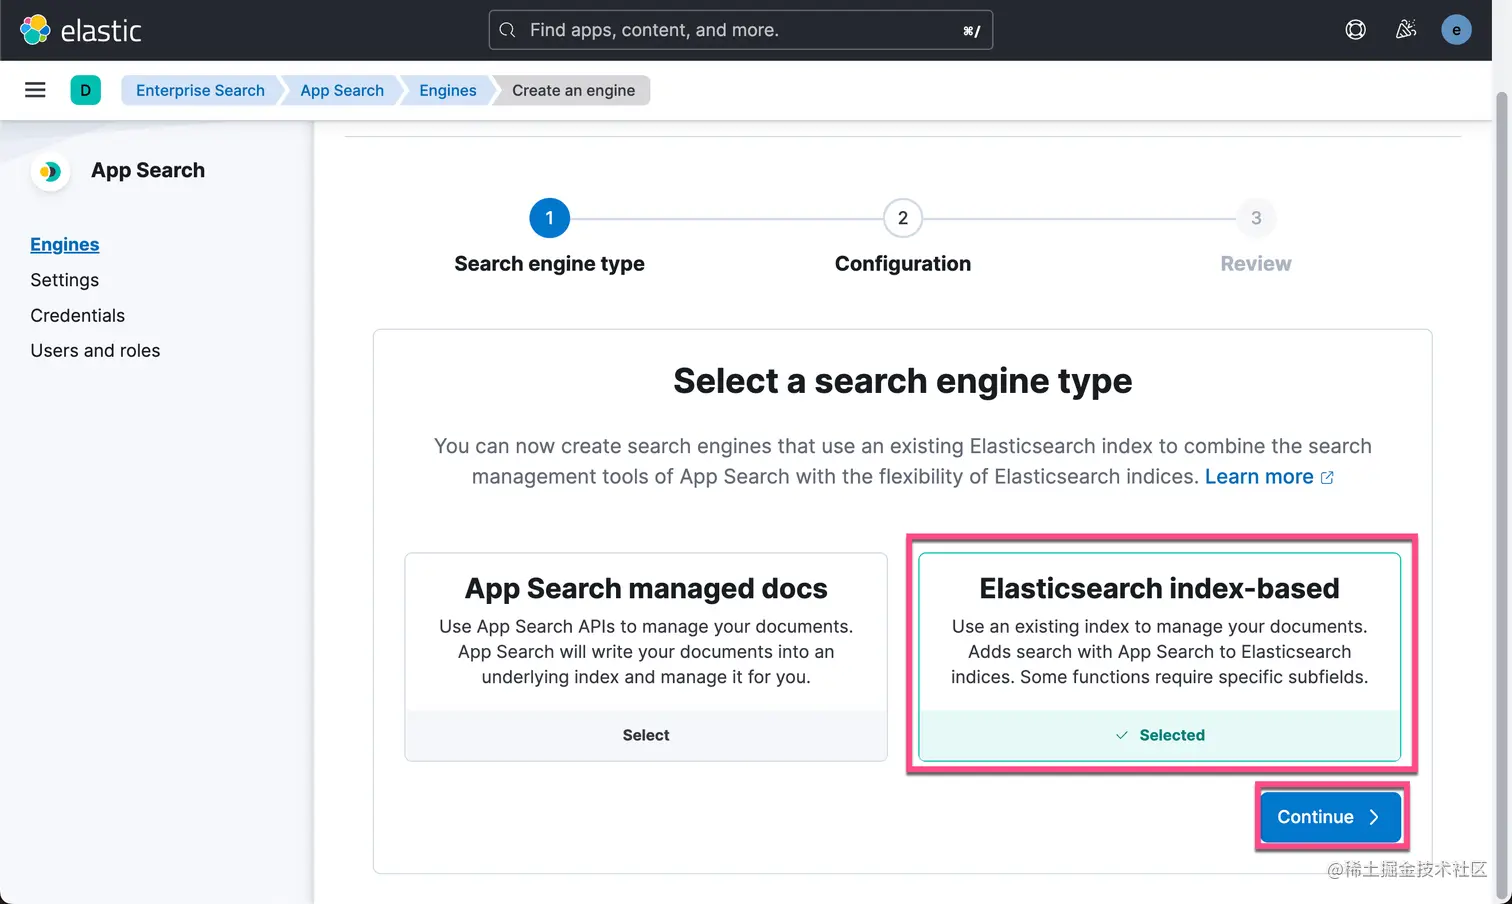The width and height of the screenshot is (1512, 904).
Task: Open Credentials in the sidebar
Action: click(78, 315)
